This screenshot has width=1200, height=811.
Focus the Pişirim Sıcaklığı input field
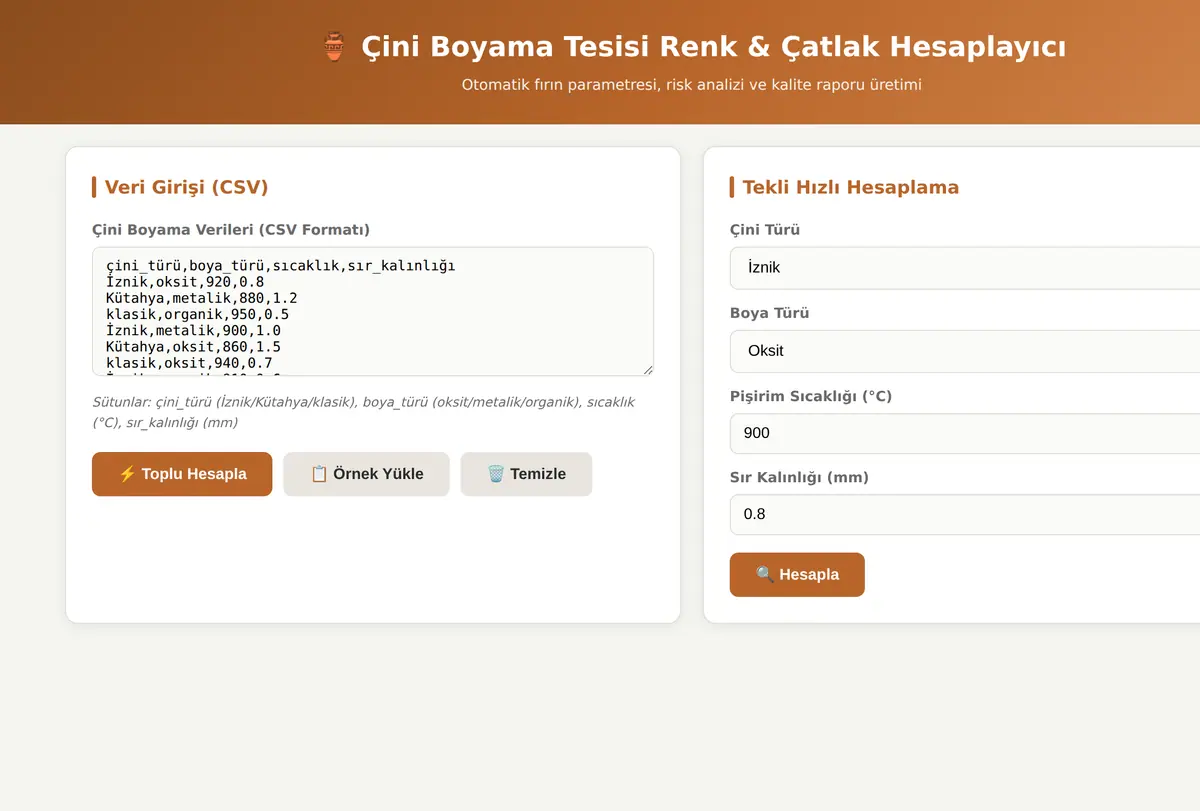click(965, 433)
